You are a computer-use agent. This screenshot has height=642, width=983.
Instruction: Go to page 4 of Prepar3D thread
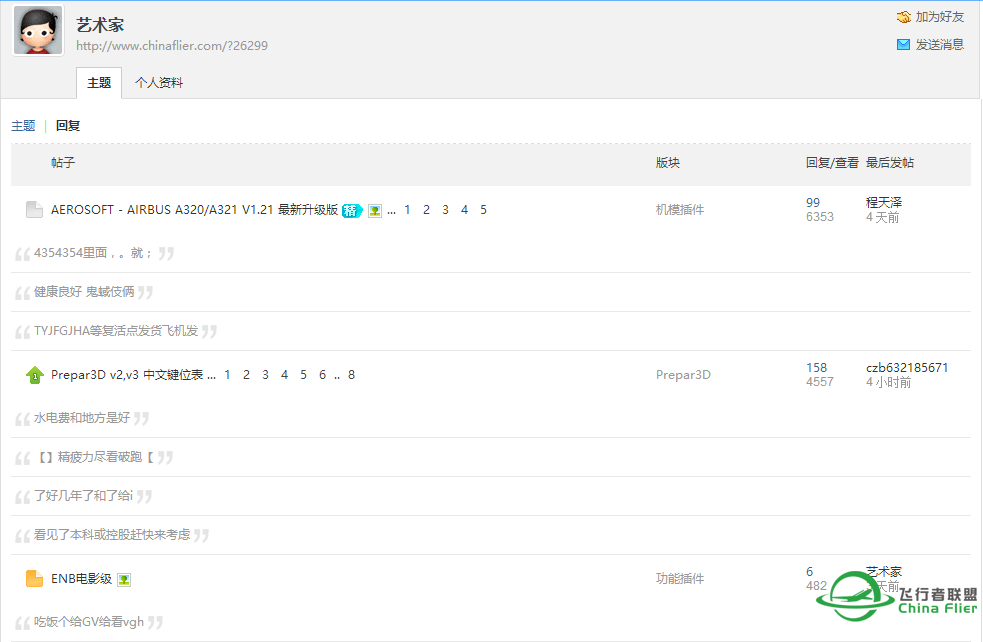coord(284,375)
